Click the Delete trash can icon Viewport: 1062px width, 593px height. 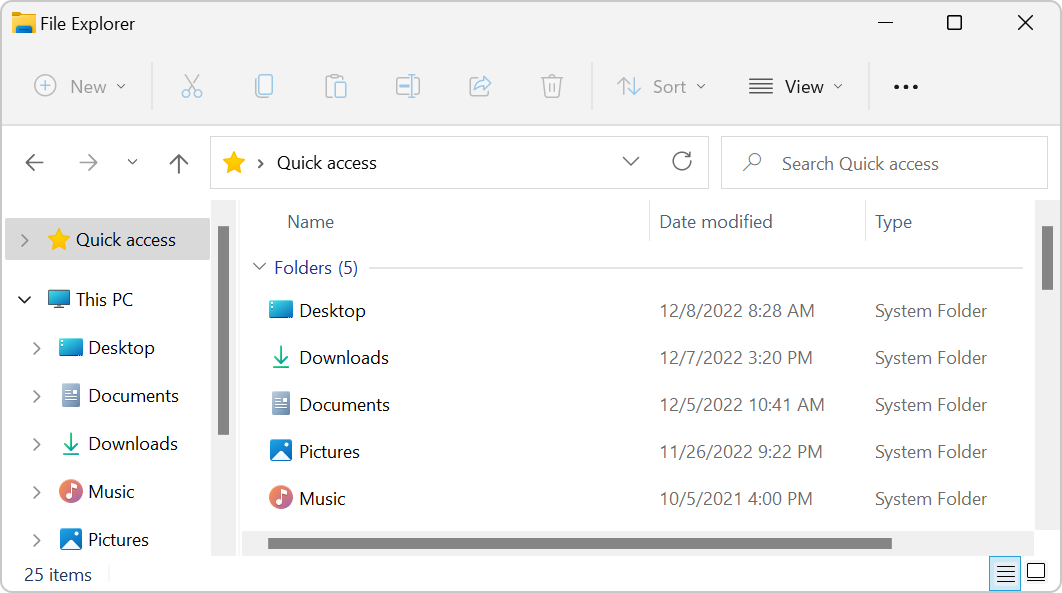pos(552,87)
